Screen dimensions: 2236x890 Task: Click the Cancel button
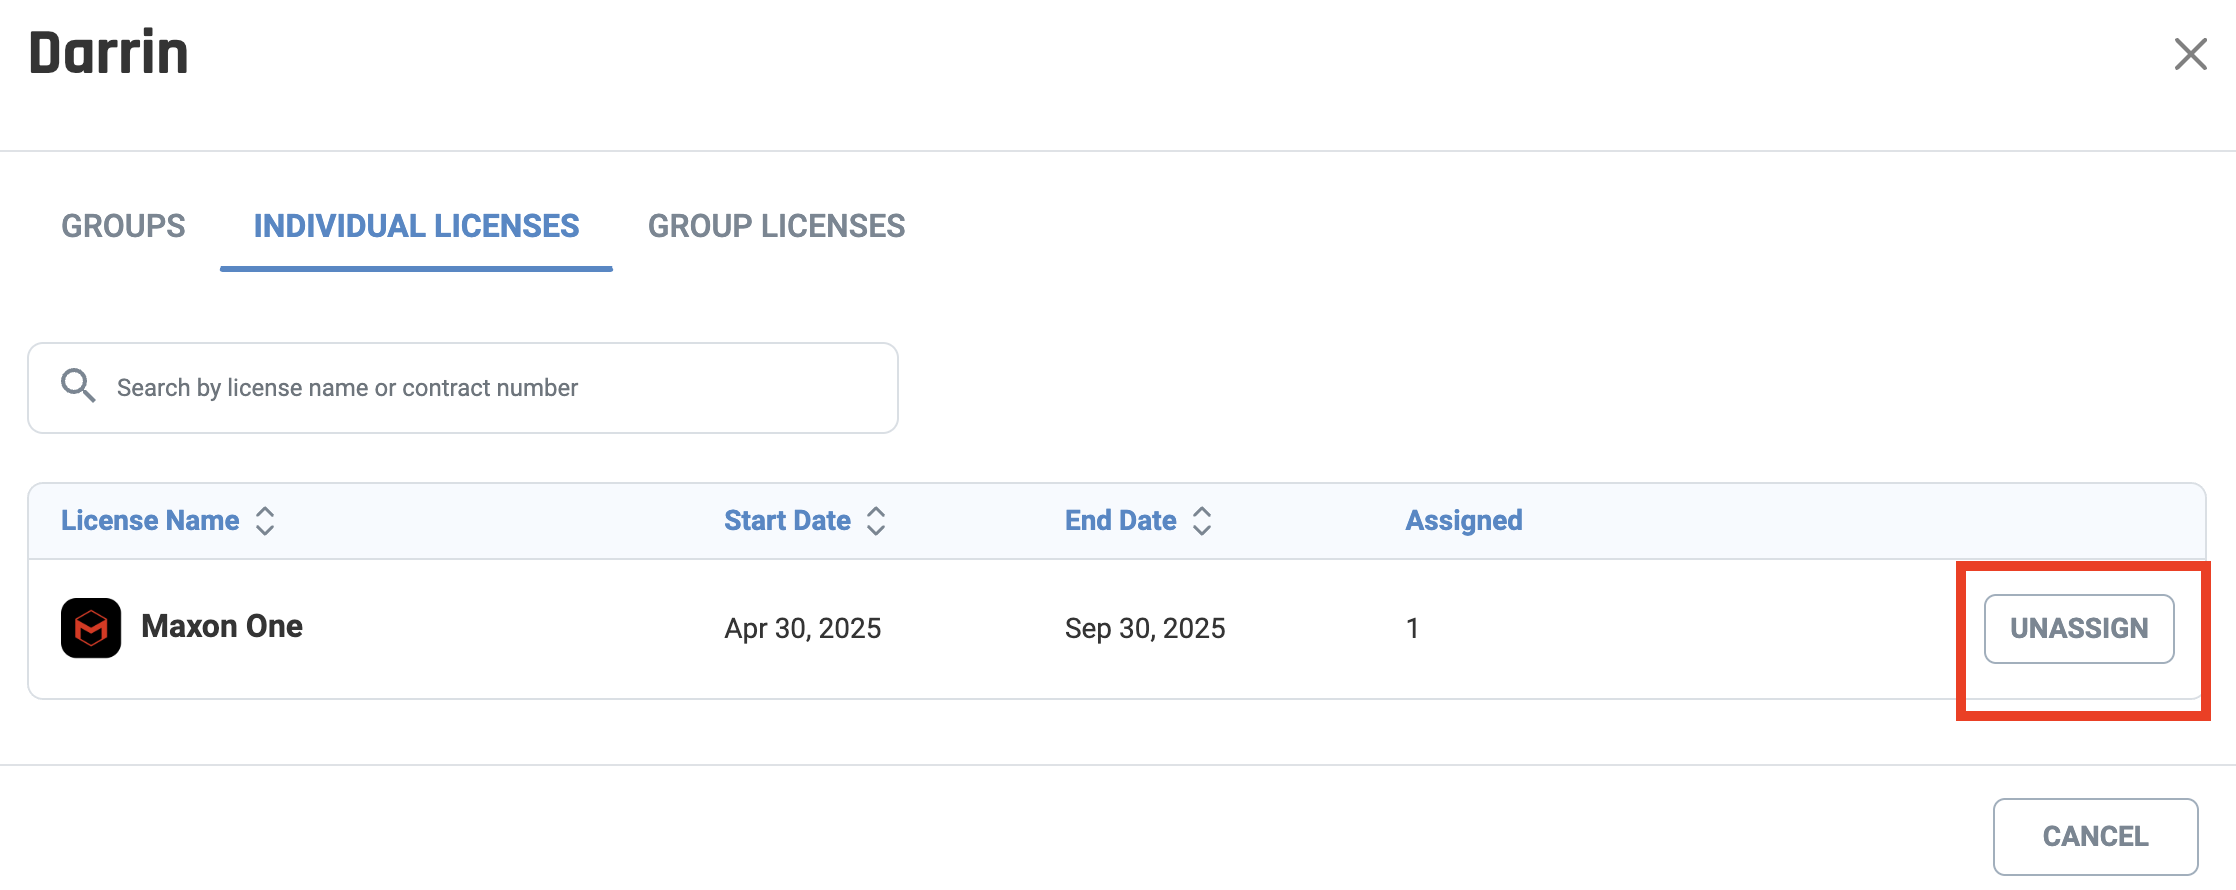point(2096,836)
